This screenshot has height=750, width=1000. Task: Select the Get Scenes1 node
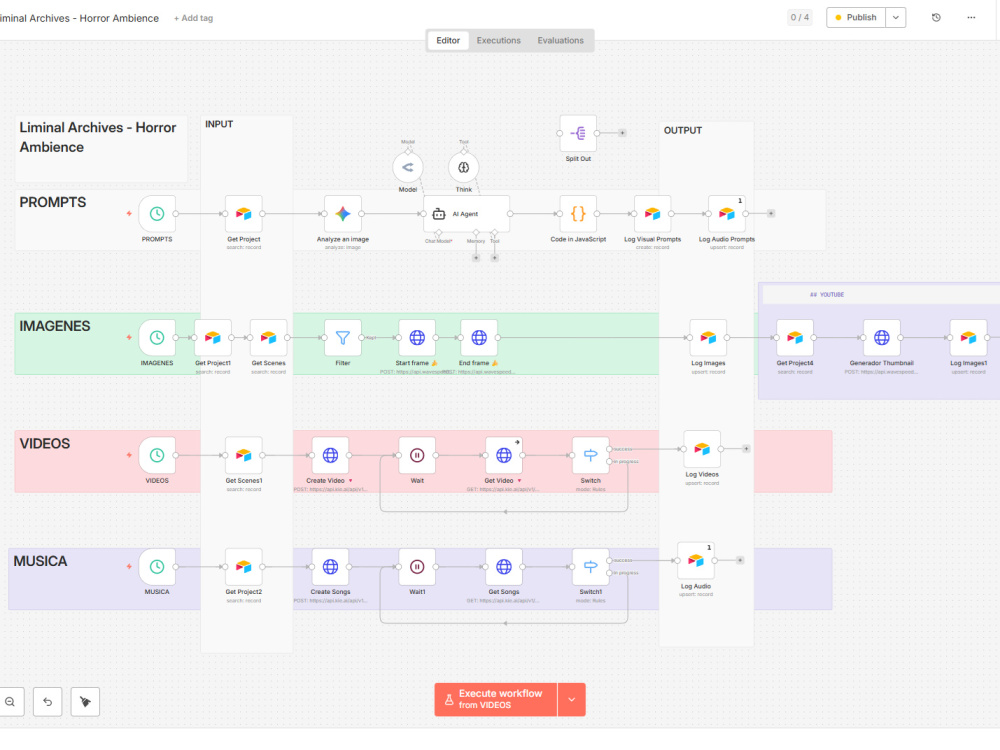244,455
